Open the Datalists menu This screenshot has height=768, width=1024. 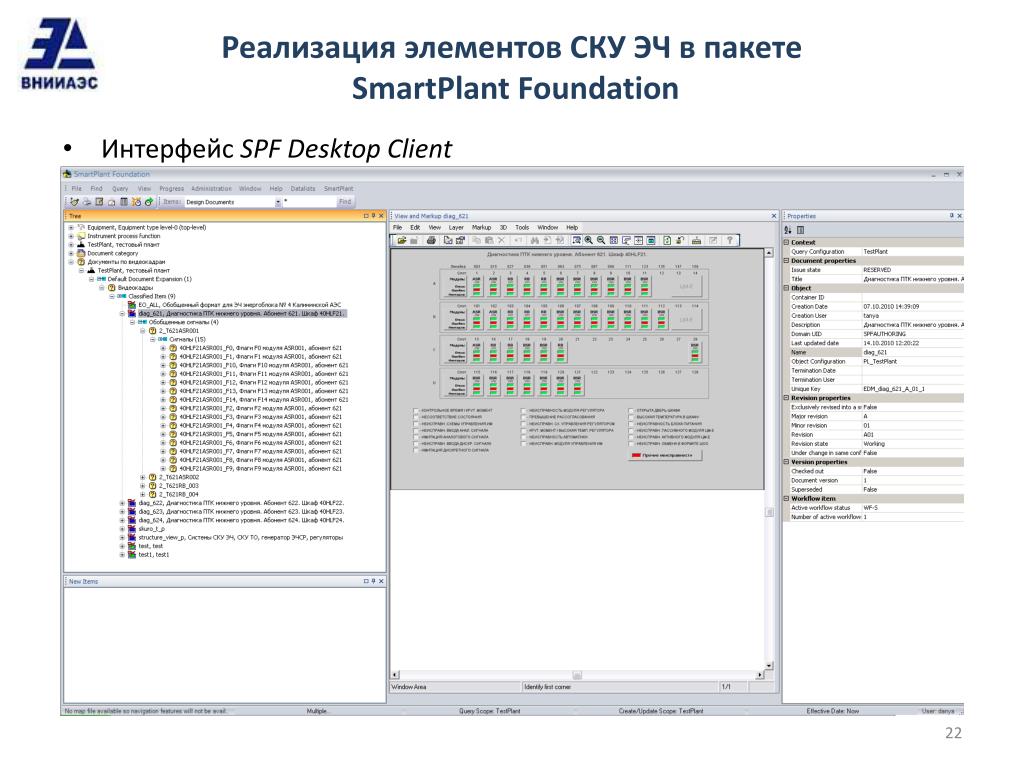[x=303, y=189]
